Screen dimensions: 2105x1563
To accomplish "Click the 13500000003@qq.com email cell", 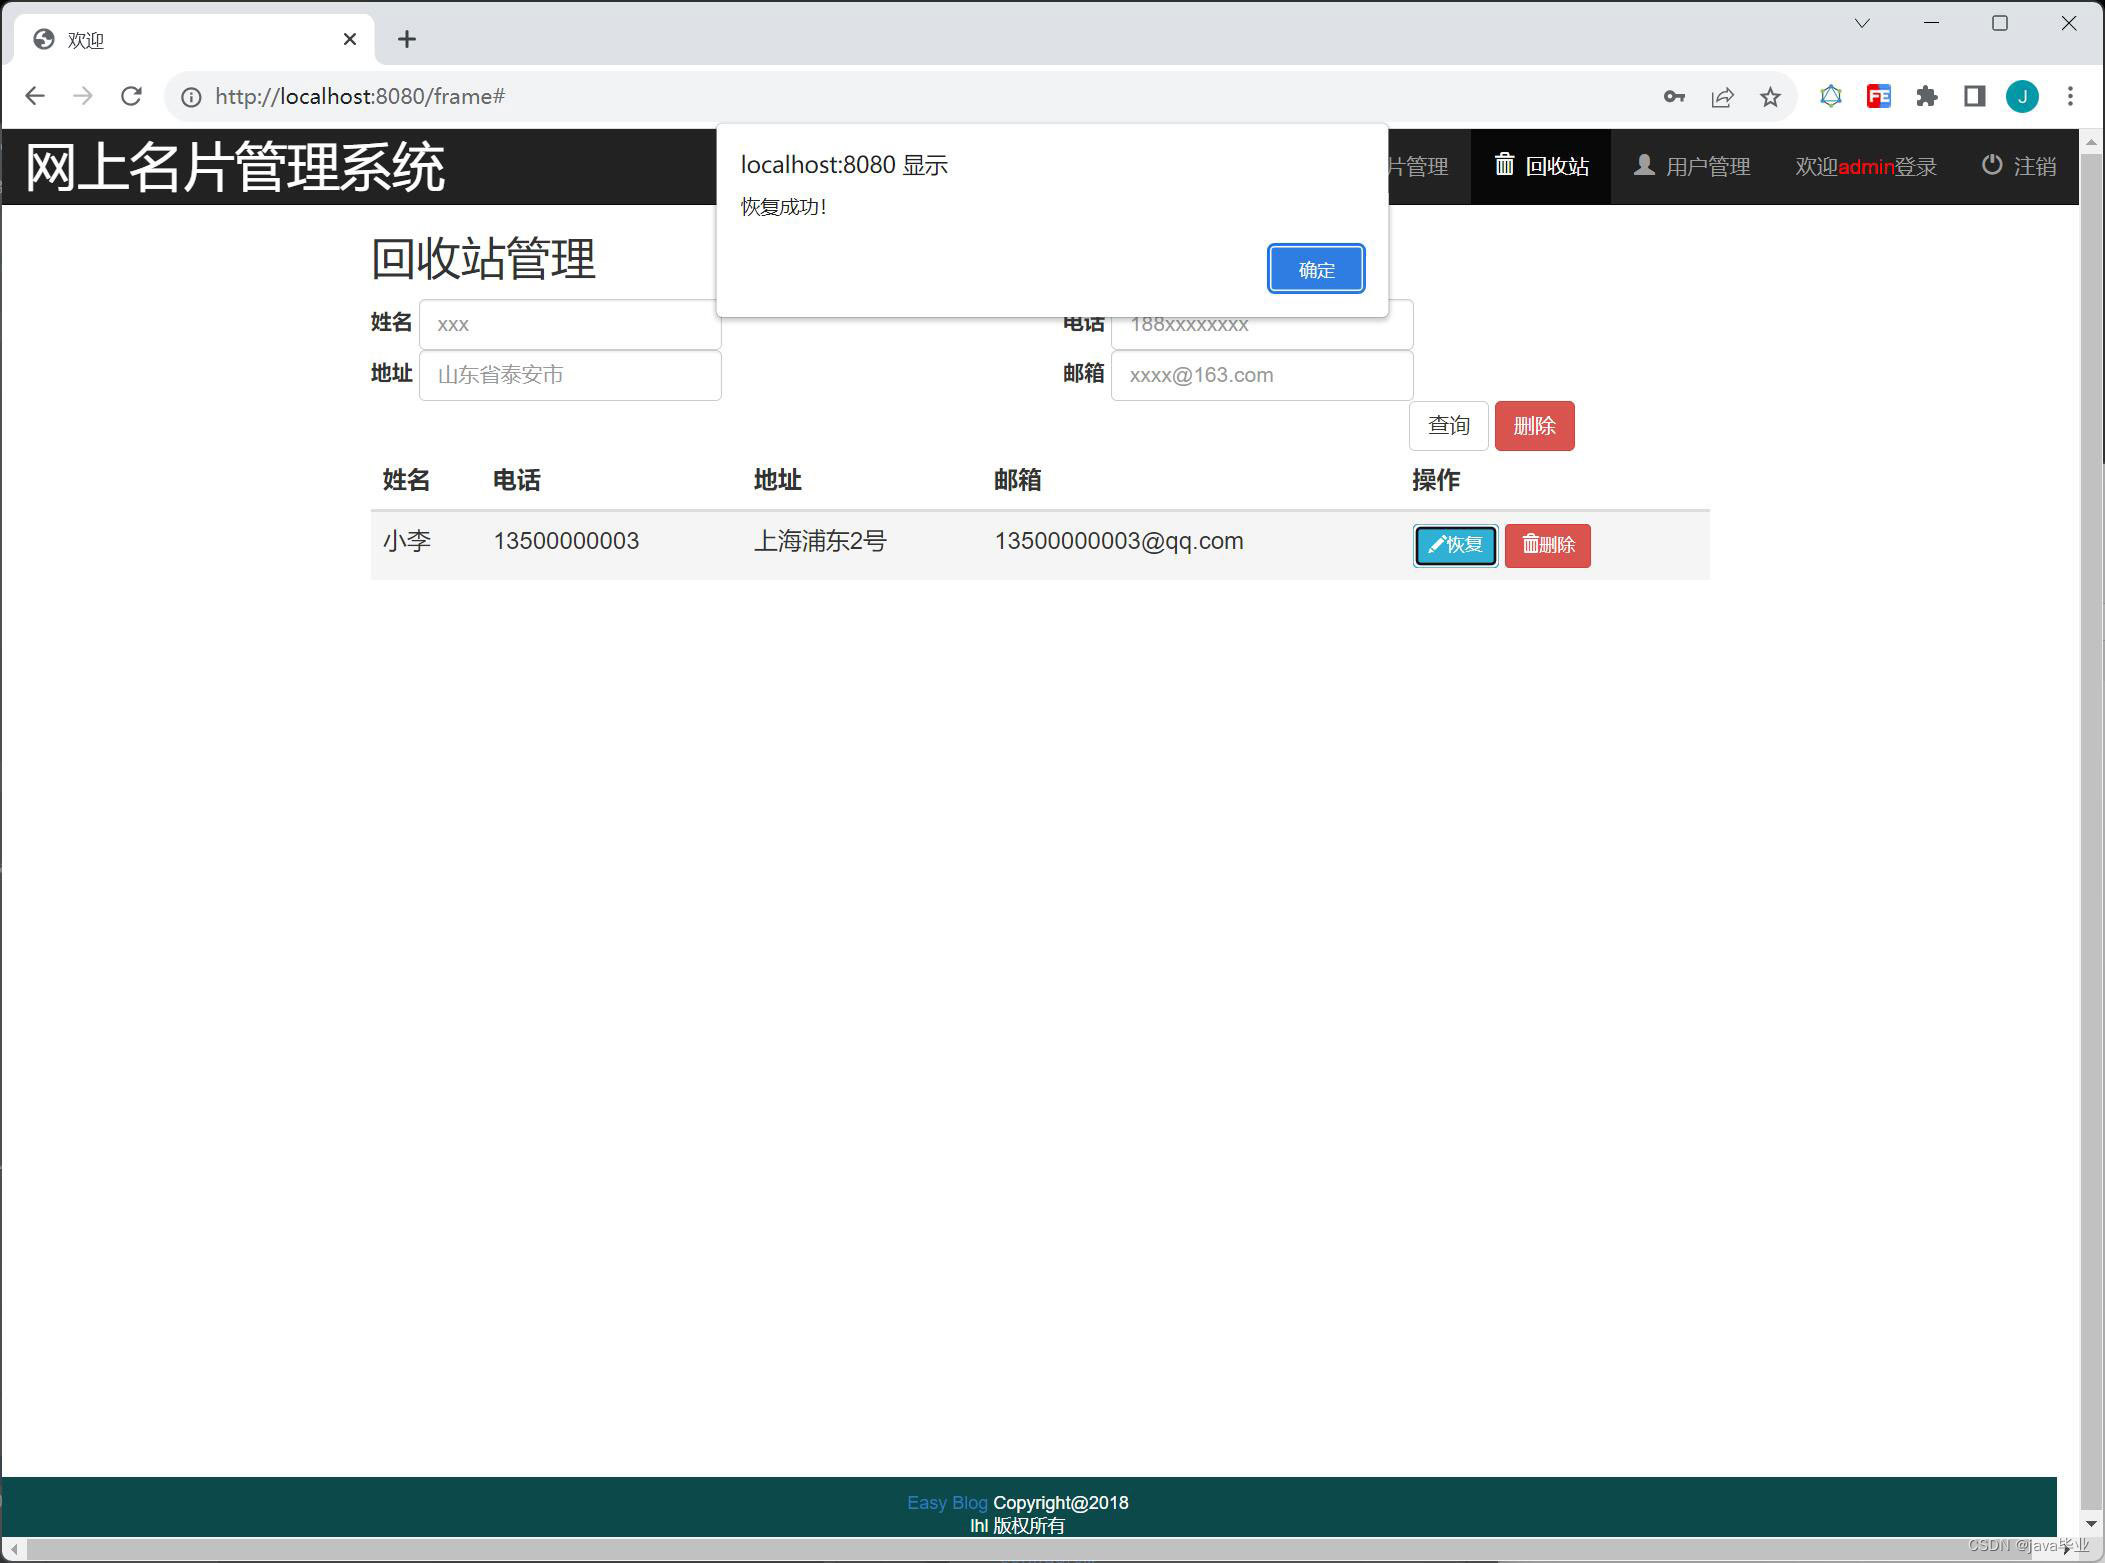I will click(x=1119, y=541).
